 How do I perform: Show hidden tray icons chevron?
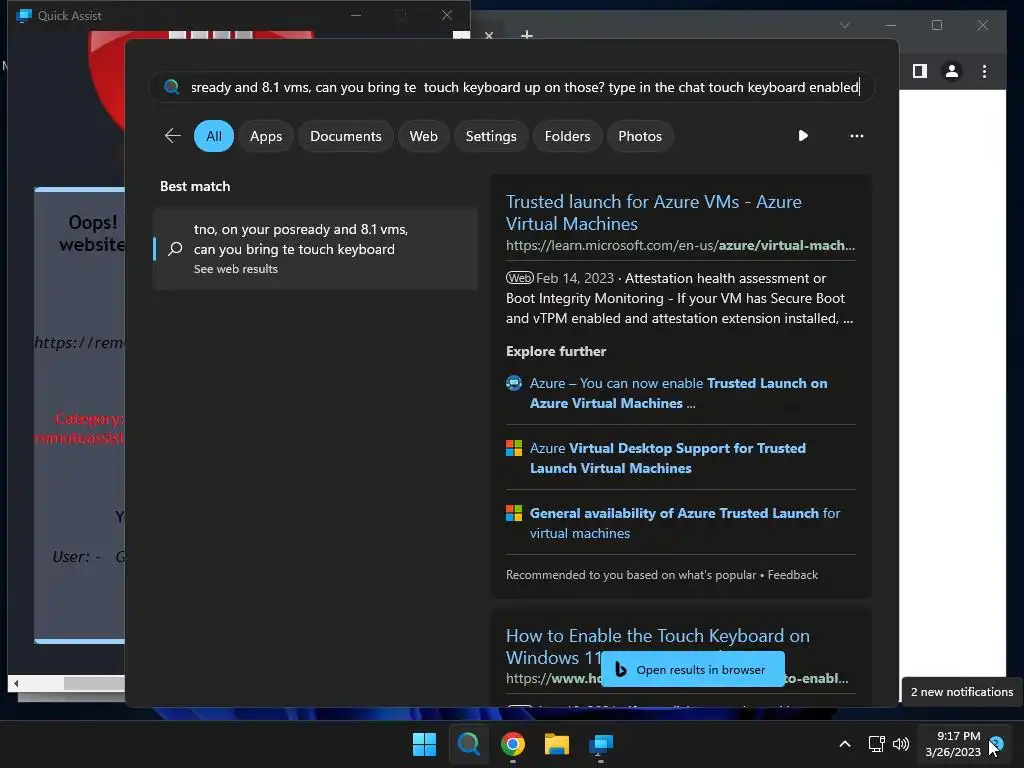(844, 744)
